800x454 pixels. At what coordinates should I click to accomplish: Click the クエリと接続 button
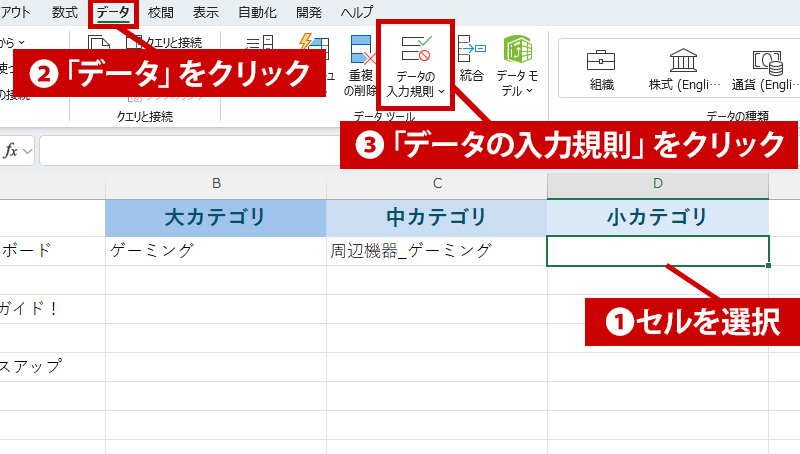click(x=165, y=42)
